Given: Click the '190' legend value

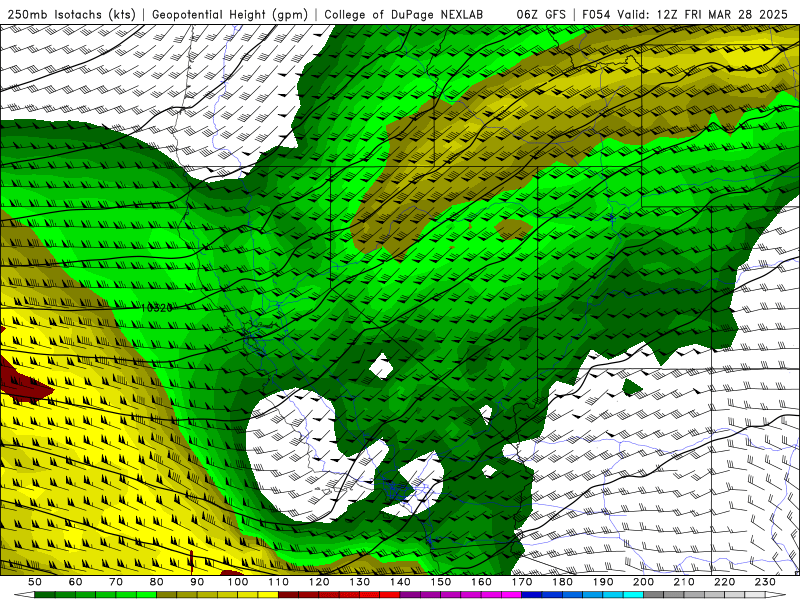Looking at the screenshot, I should [603, 582].
